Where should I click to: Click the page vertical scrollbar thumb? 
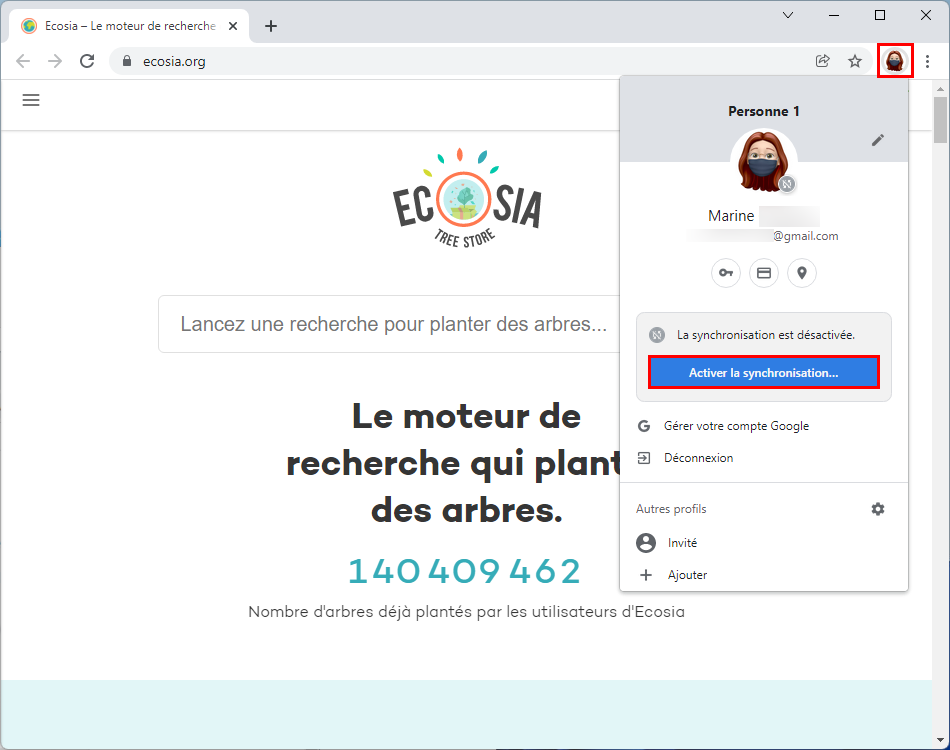pyautogui.click(x=940, y=119)
